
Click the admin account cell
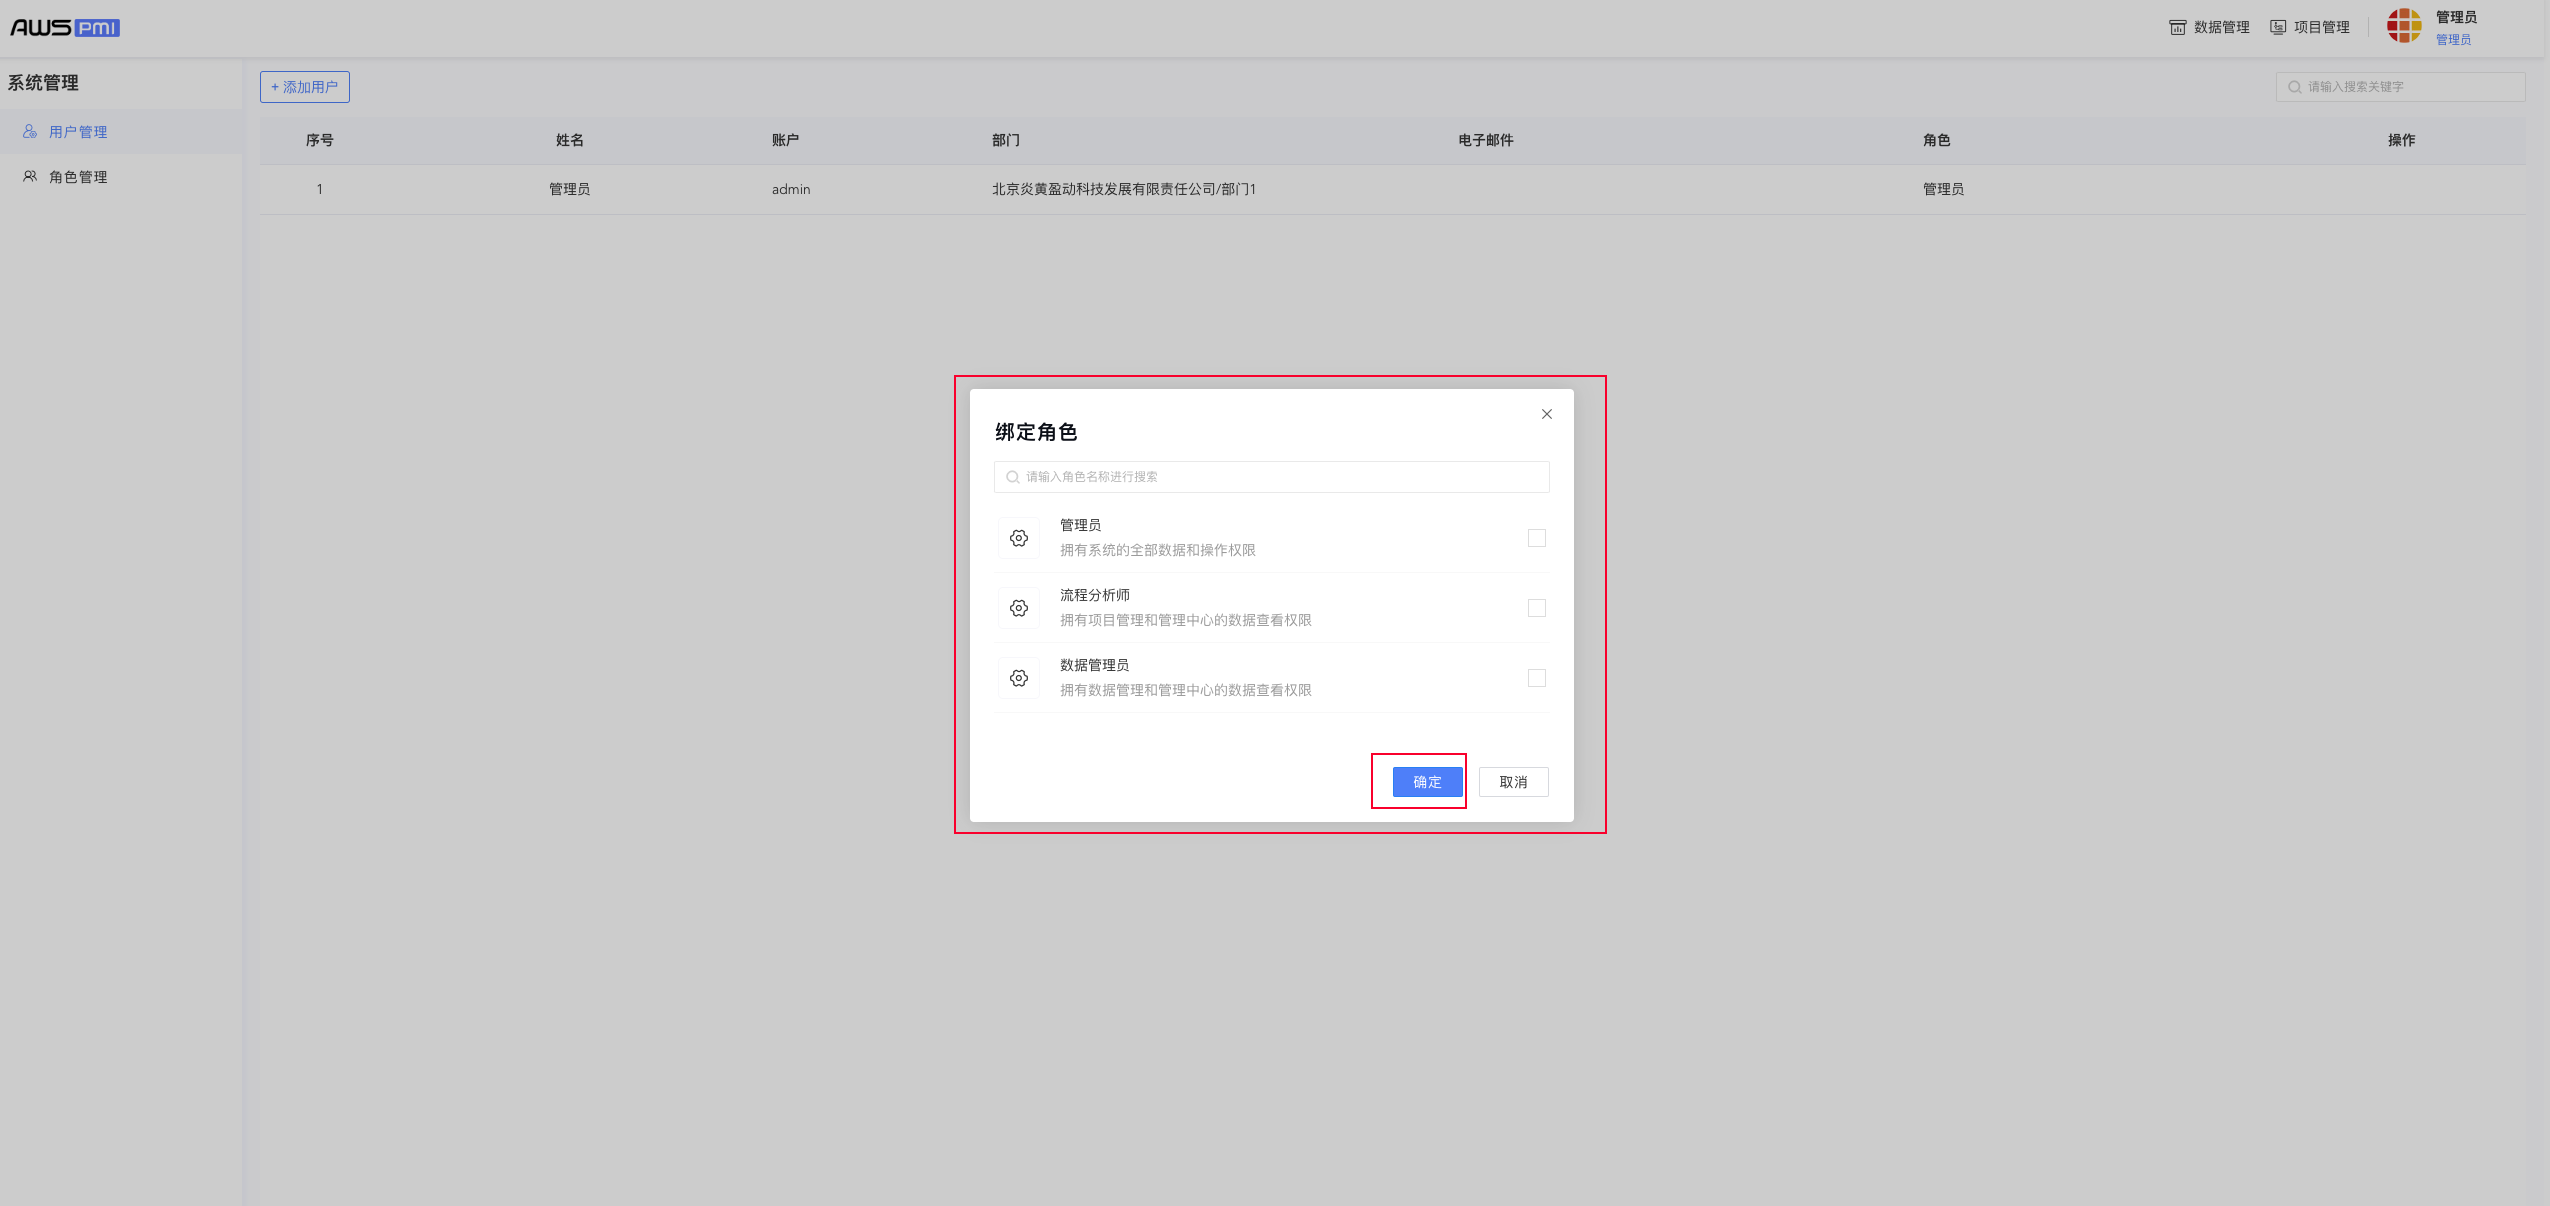(791, 189)
